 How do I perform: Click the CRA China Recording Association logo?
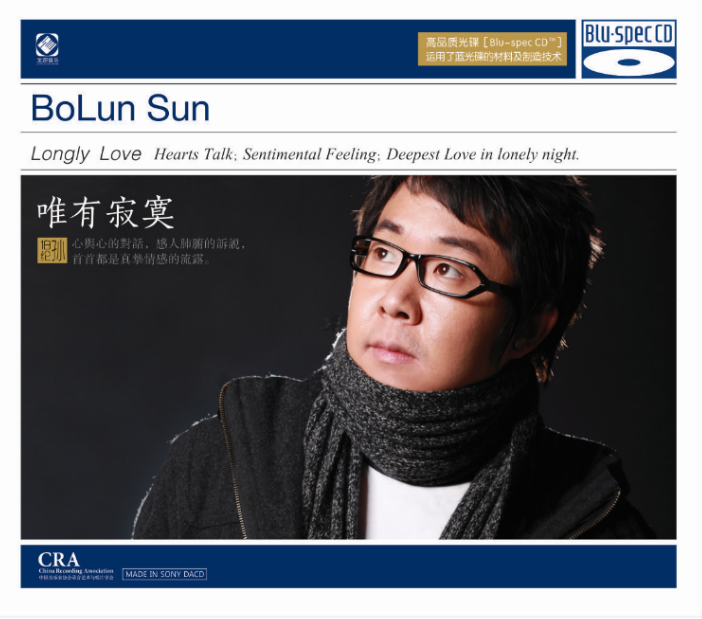point(76,566)
